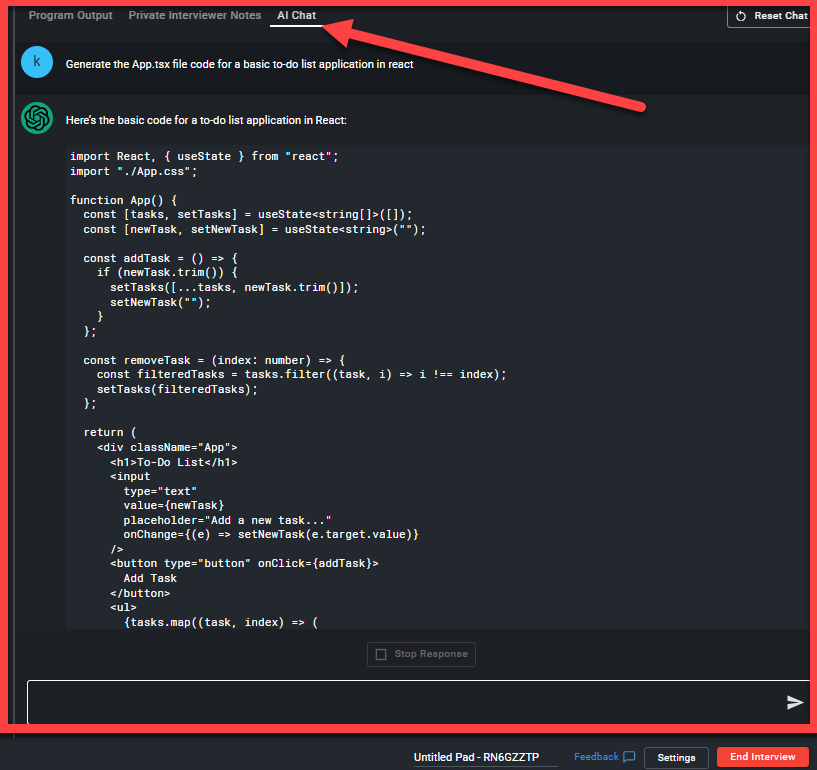Click the circular reset arrow icon
817x770 pixels.
coord(741,16)
